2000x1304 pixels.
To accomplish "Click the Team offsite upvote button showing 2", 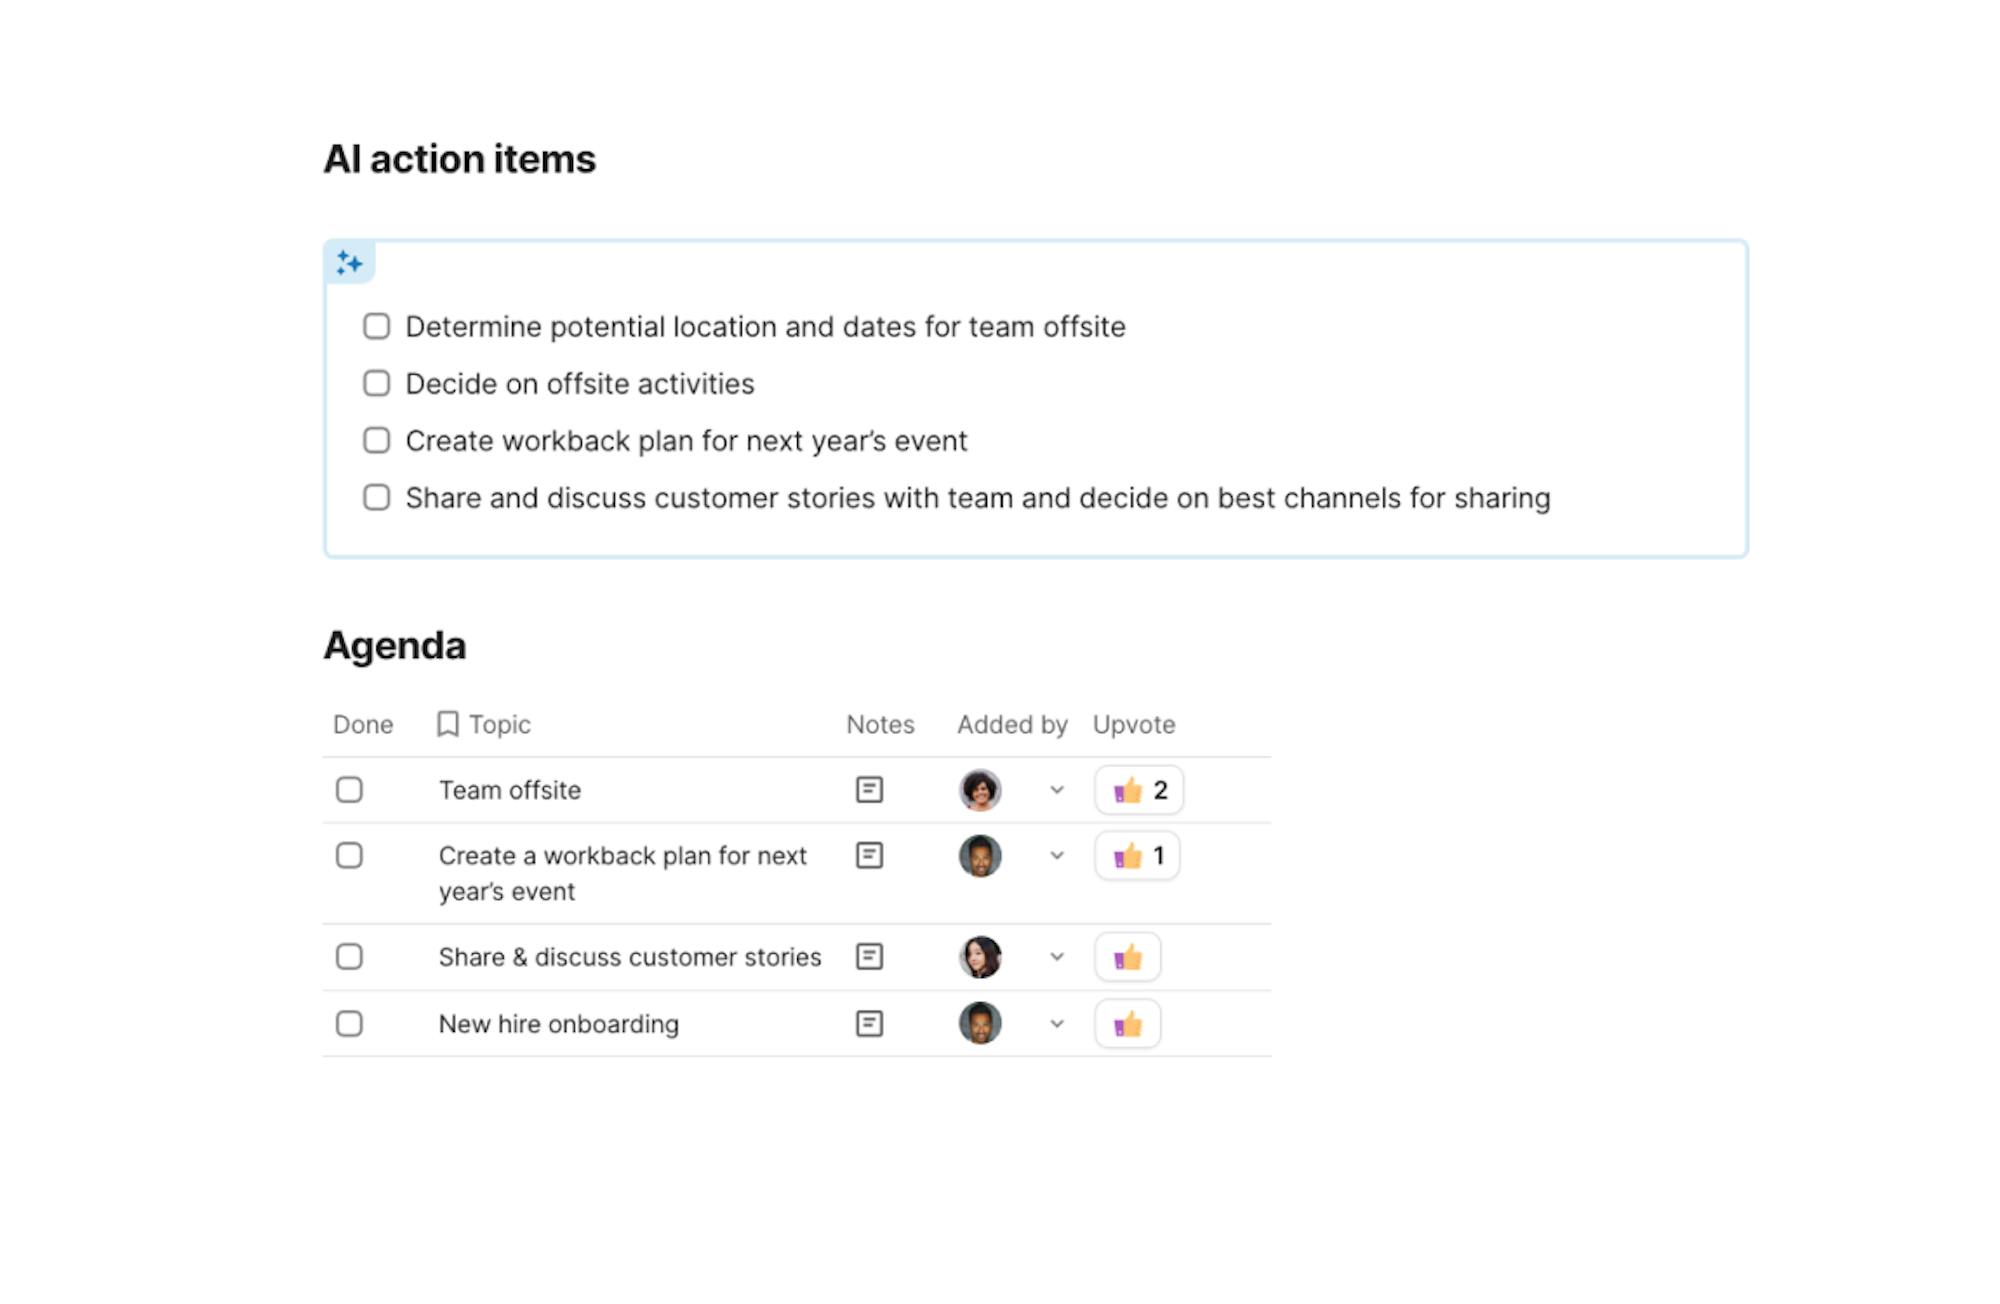I will pyautogui.click(x=1139, y=790).
